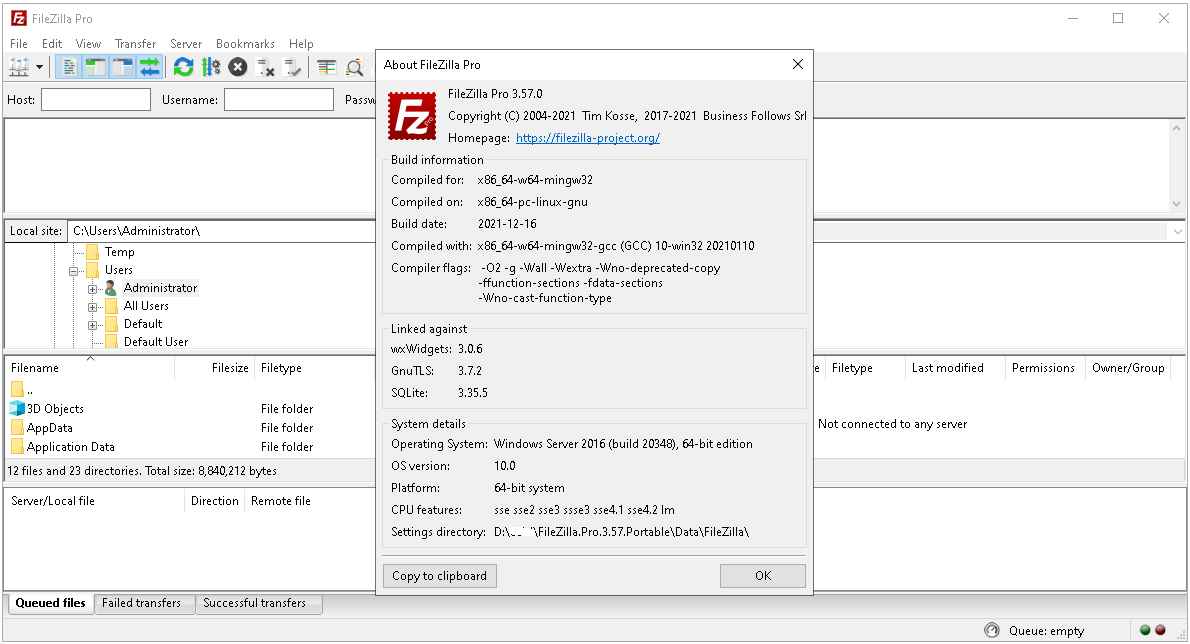Open directory listing filters dialog
Viewport: 1190px width, 644px height.
tap(326, 68)
